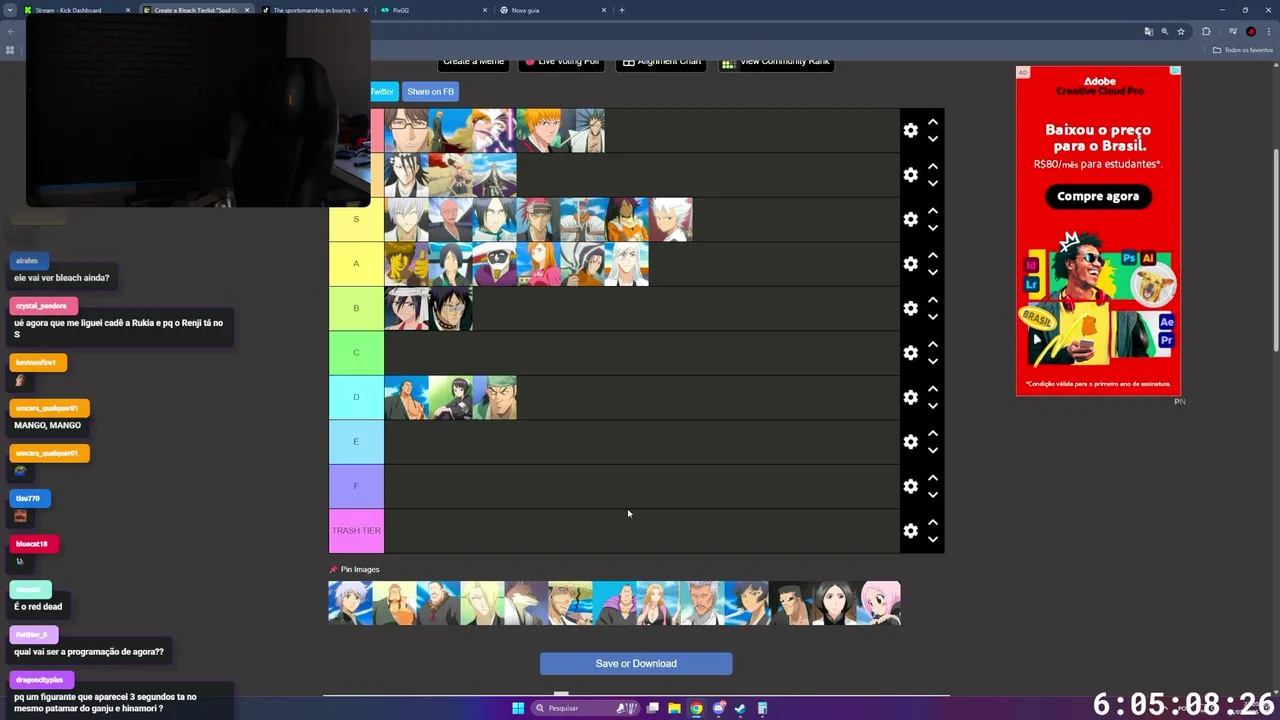Open the Chrome three-dot menu
Viewport: 1280px width, 720px height.
(x=1269, y=31)
